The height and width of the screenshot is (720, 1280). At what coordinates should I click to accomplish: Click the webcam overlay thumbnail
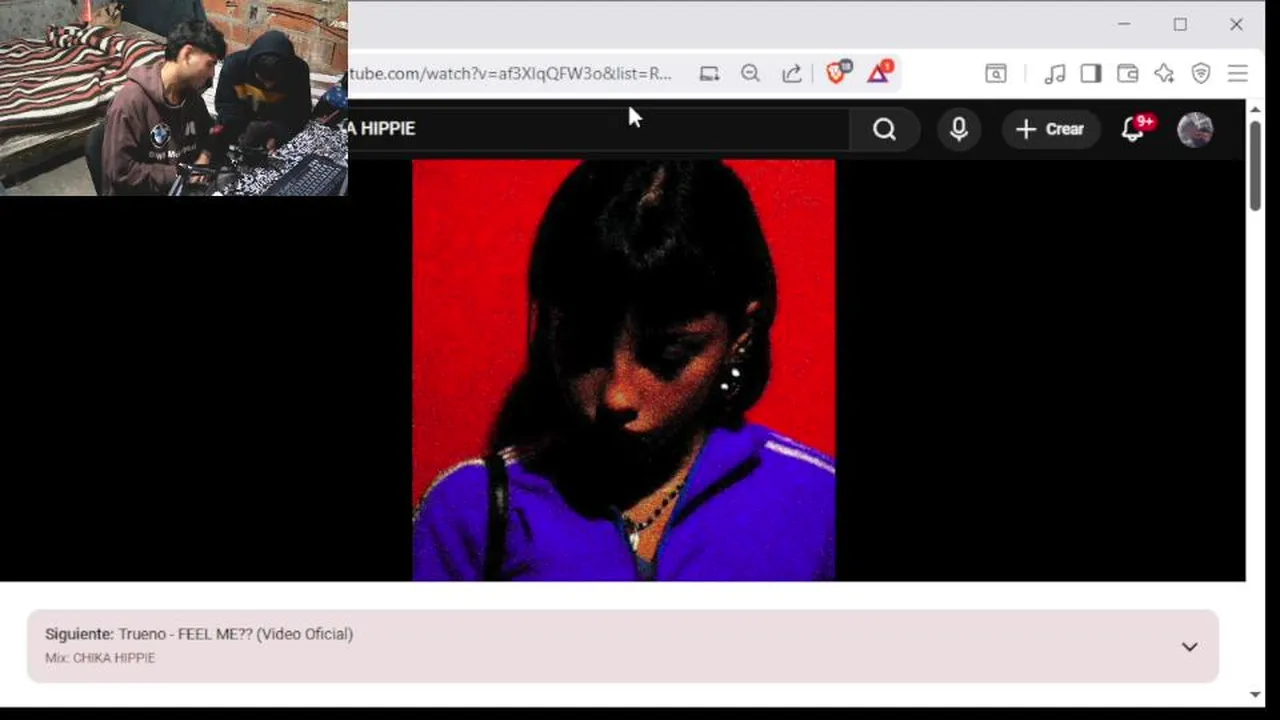tap(174, 98)
